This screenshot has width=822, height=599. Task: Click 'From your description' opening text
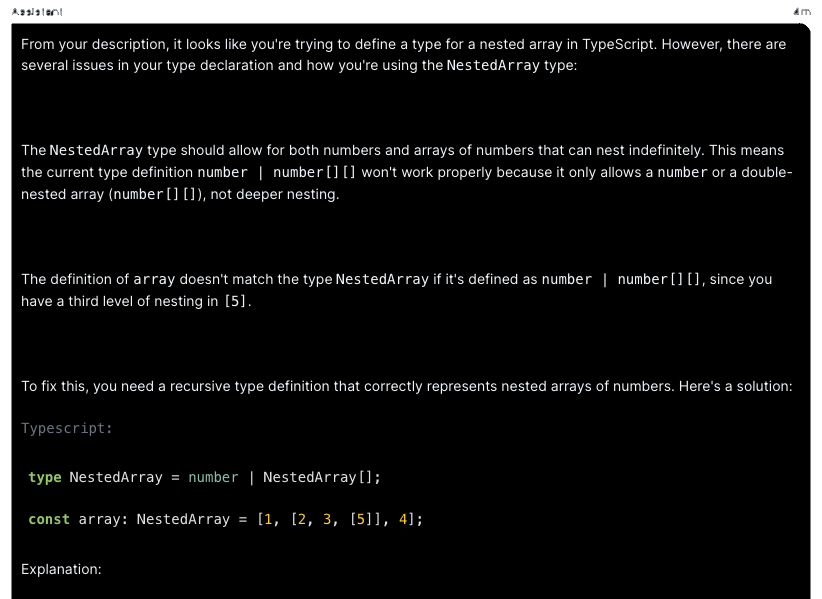[x=92, y=44]
